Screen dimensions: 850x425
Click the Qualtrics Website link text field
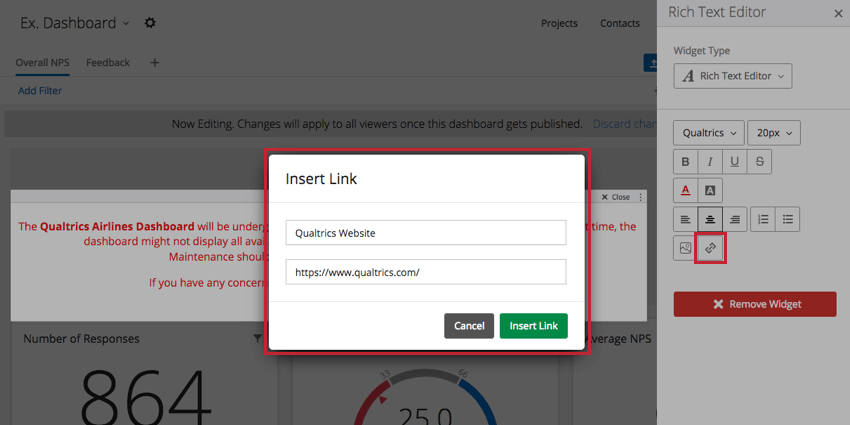pyautogui.click(x=426, y=233)
